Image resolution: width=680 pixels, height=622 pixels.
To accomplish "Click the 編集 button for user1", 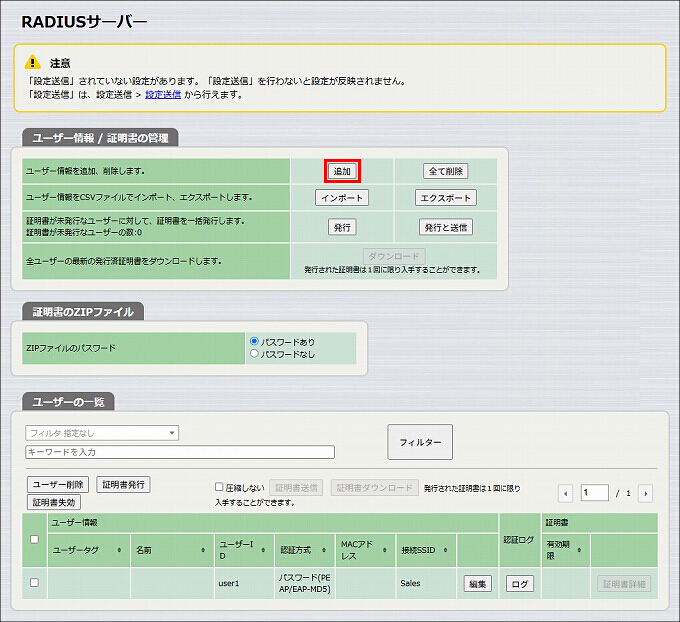I will (477, 584).
